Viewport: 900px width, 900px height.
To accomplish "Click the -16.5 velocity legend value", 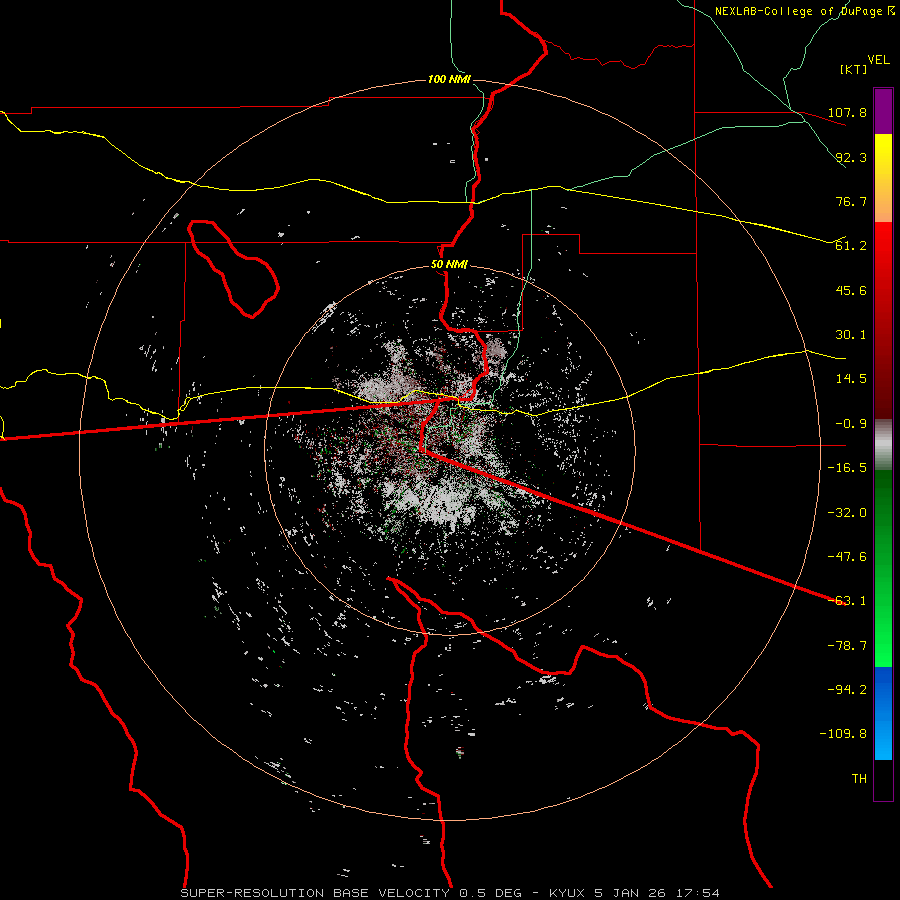I will pos(847,468).
